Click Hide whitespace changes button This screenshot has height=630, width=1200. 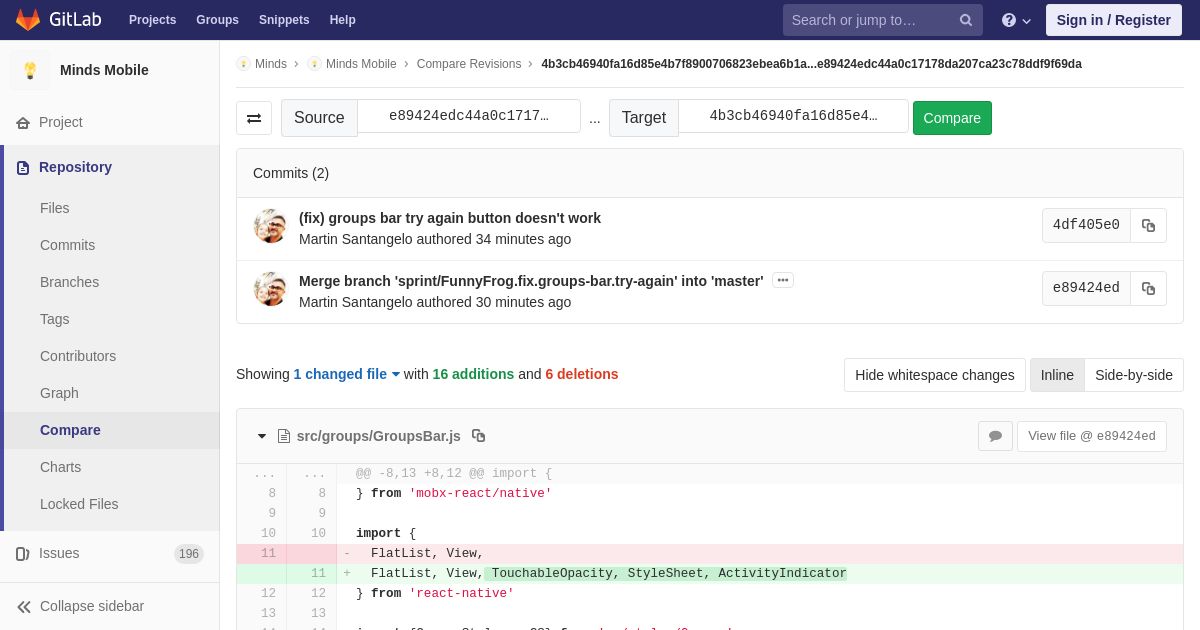click(935, 375)
